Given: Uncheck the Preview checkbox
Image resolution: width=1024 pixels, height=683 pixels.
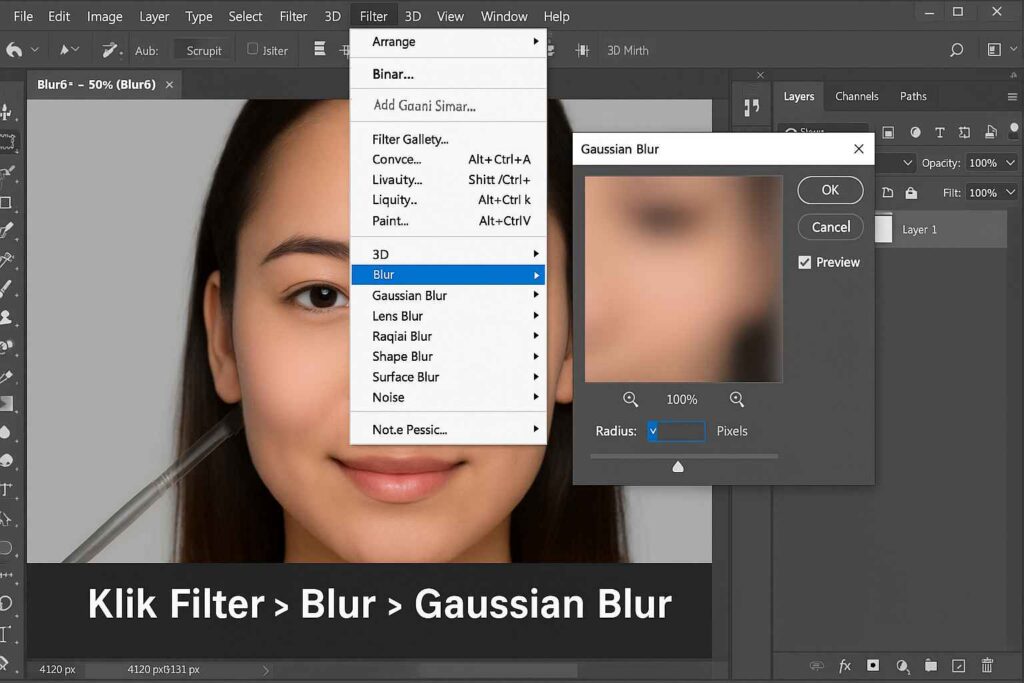Looking at the screenshot, I should point(805,262).
